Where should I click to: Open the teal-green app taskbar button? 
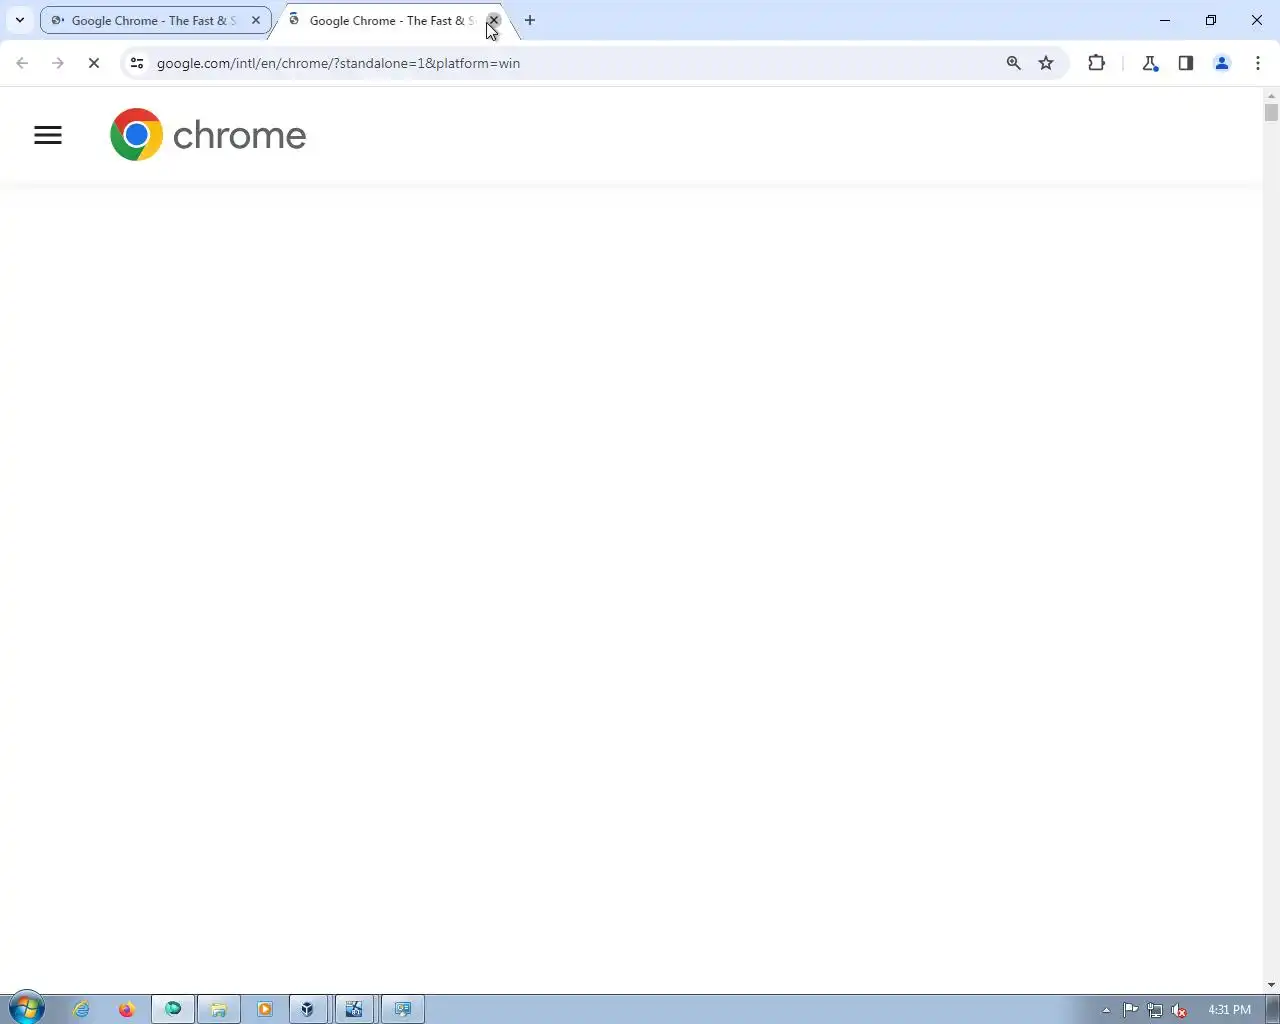coord(173,1009)
